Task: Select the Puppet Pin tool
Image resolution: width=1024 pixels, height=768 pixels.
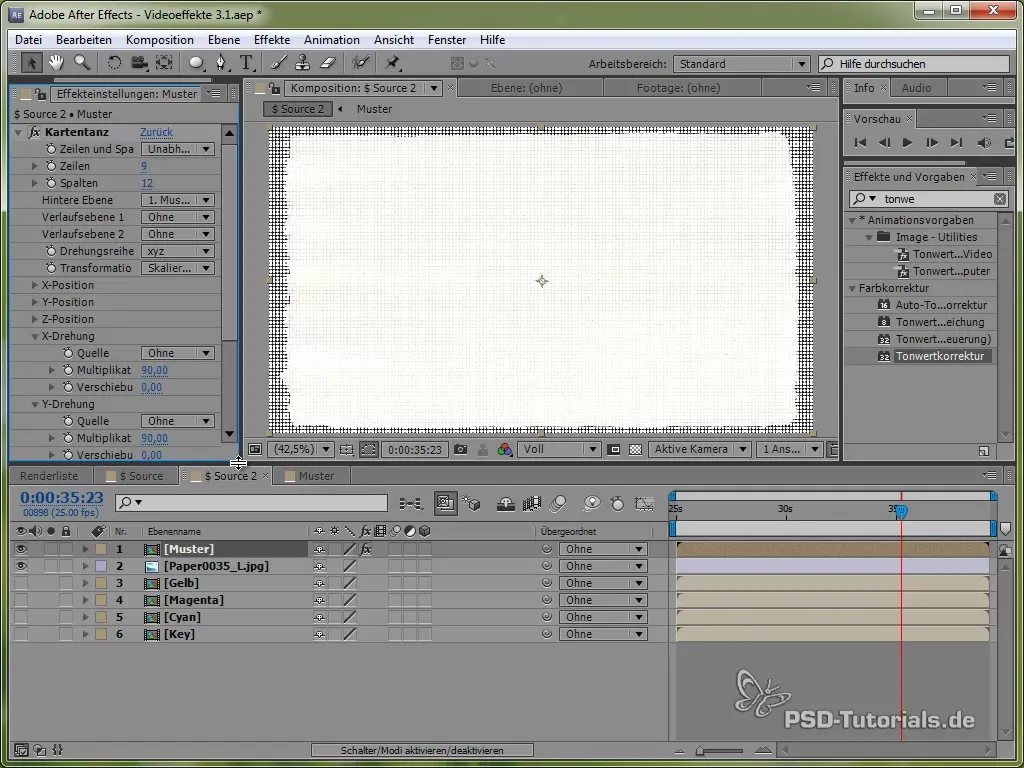Action: coord(392,63)
